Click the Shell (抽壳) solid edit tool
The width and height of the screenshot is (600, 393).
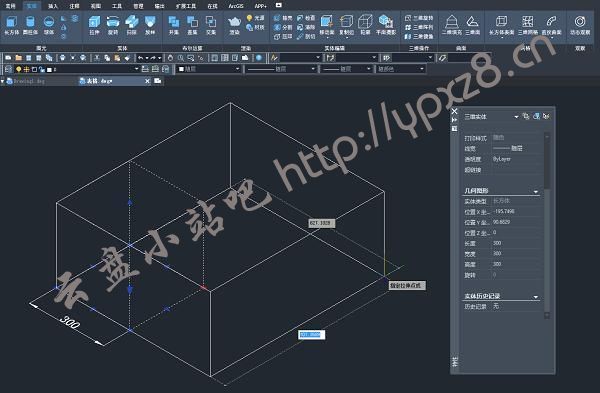[x=283, y=18]
